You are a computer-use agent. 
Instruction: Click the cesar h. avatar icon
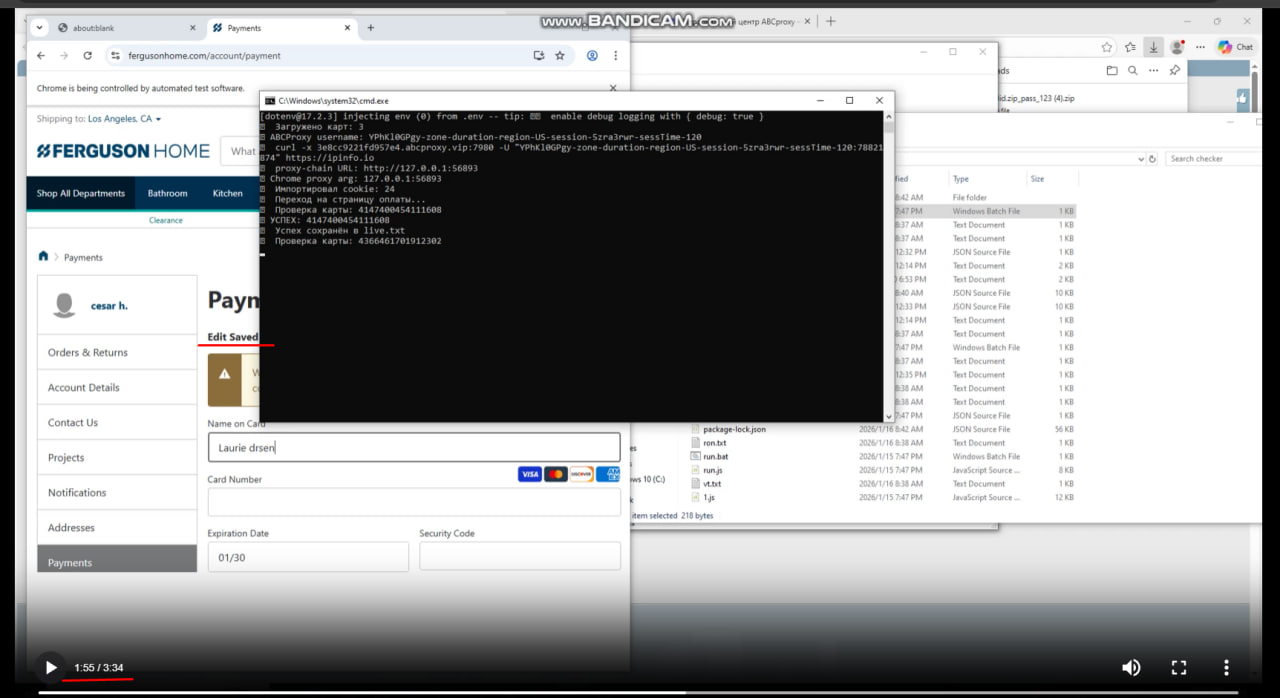click(64, 305)
